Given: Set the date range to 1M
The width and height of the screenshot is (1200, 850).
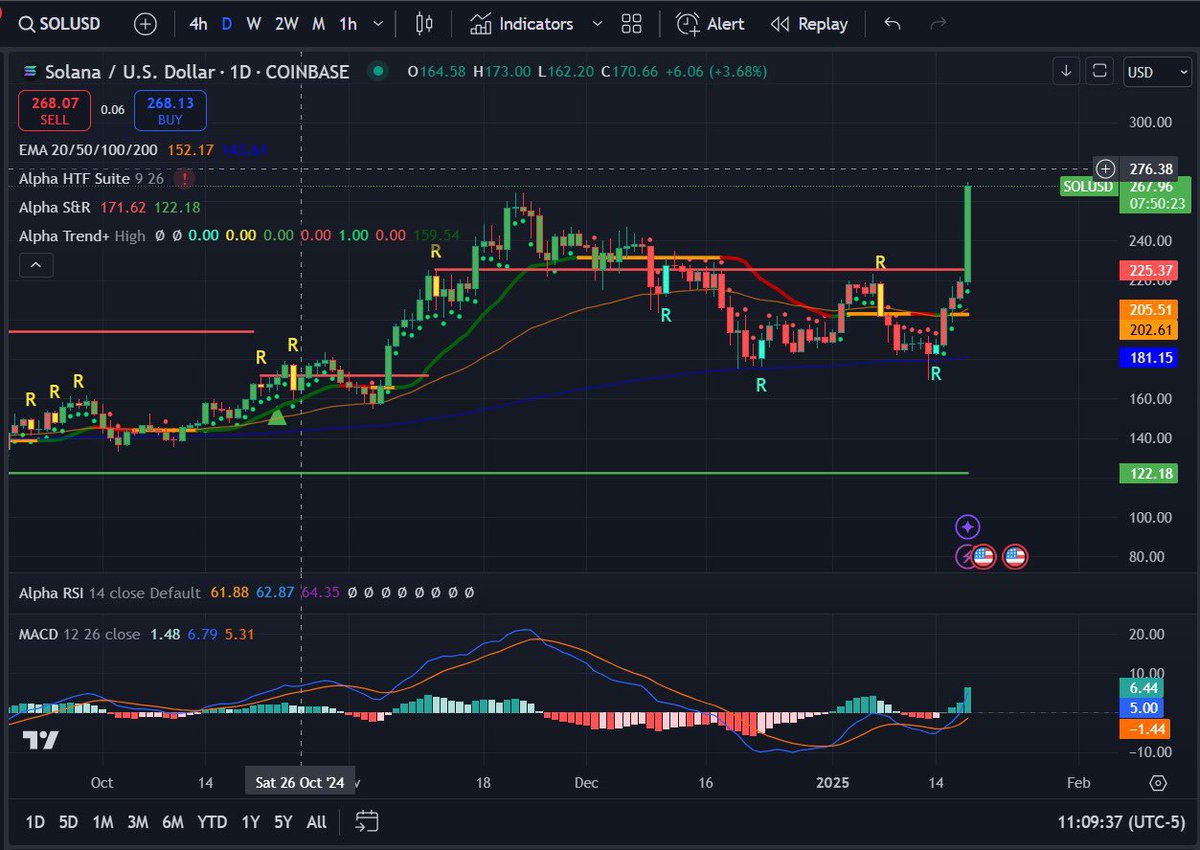Looking at the screenshot, I should coord(102,822).
